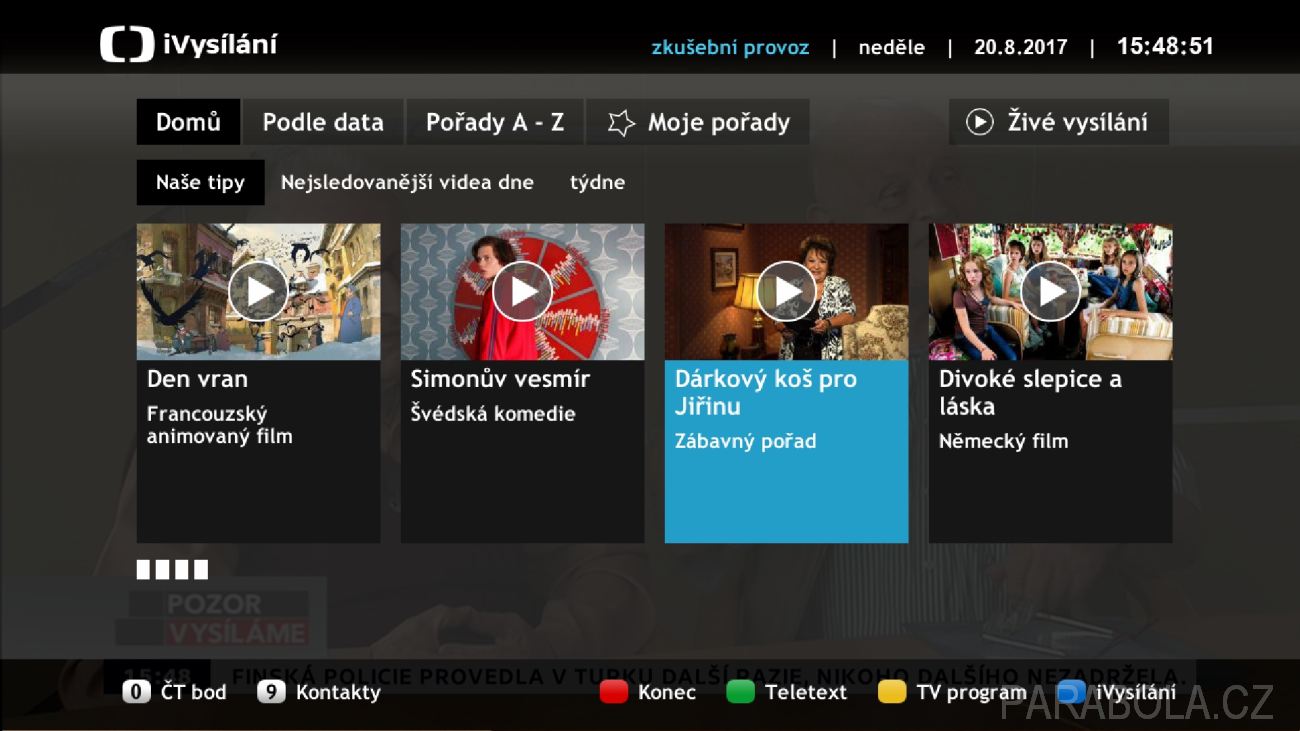Click the blue iVysílání button icon
The height and width of the screenshot is (731, 1300).
[x=1071, y=692]
